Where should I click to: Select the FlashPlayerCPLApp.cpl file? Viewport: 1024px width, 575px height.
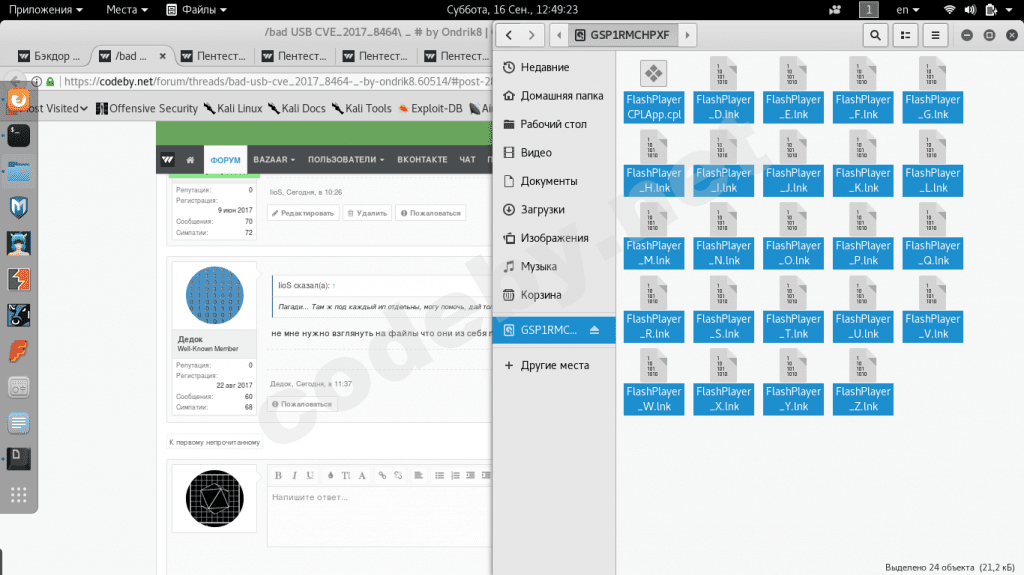pyautogui.click(x=654, y=90)
